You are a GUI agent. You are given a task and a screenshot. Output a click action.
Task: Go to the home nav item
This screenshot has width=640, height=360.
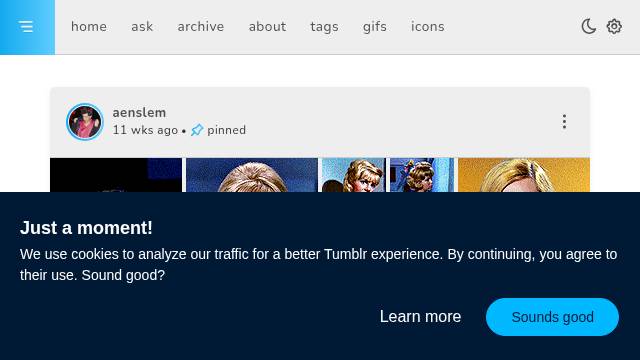pyautogui.click(x=89, y=27)
